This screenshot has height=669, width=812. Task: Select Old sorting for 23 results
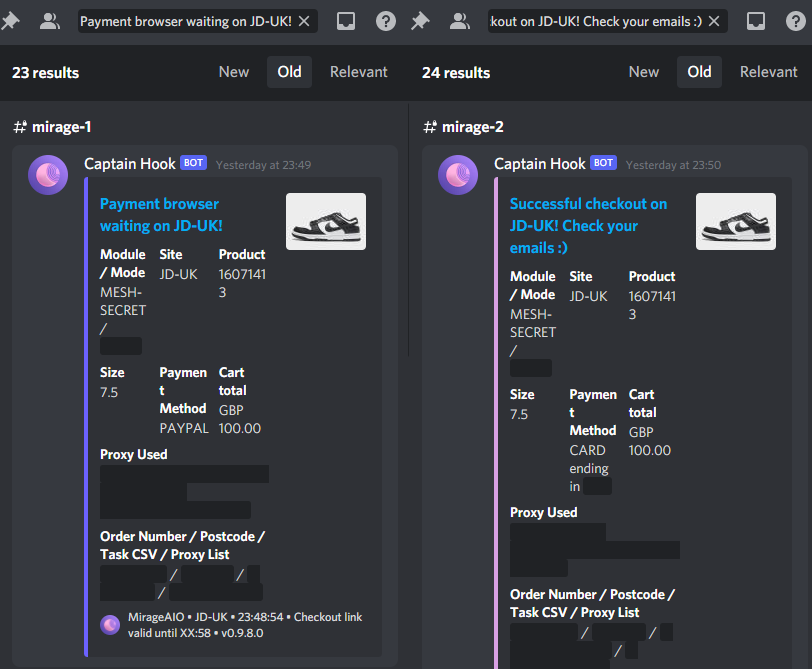click(x=289, y=72)
